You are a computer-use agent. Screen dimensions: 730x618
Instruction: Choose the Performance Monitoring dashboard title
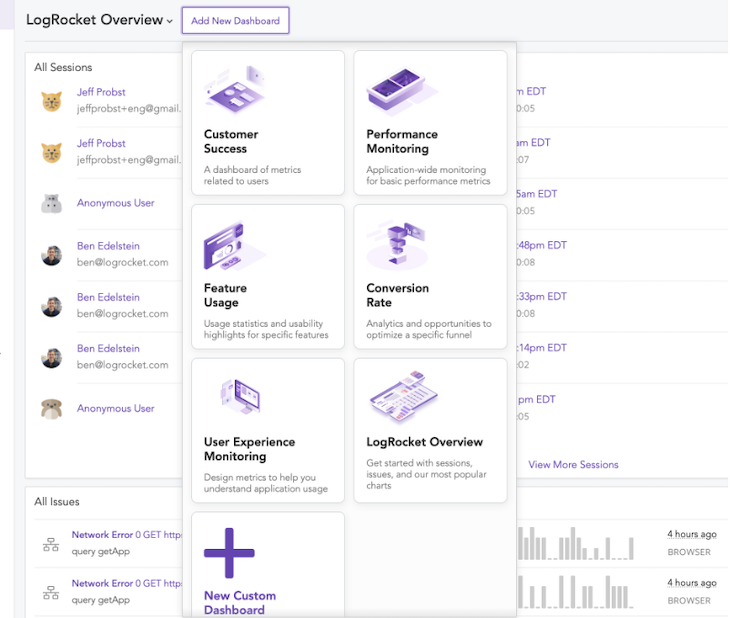pyautogui.click(x=402, y=141)
